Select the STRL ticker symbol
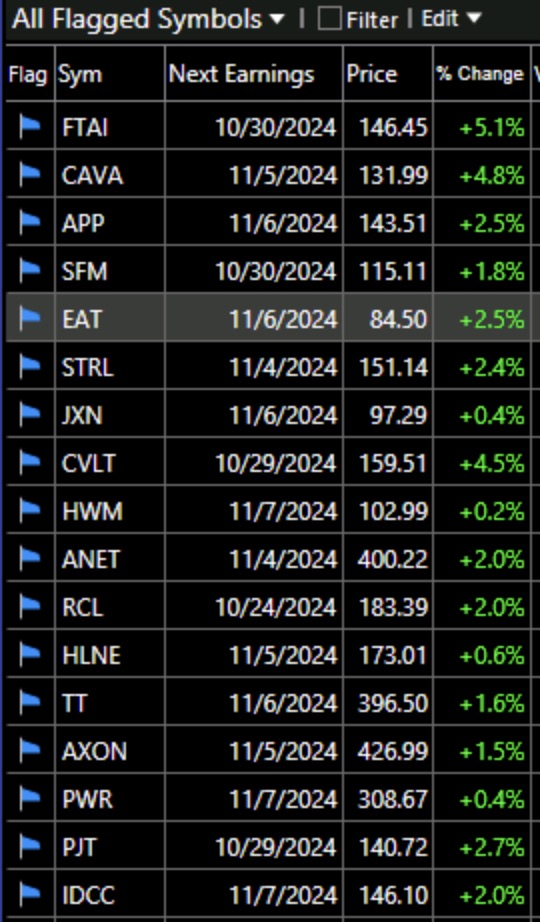The image size is (540, 922). click(x=87, y=367)
